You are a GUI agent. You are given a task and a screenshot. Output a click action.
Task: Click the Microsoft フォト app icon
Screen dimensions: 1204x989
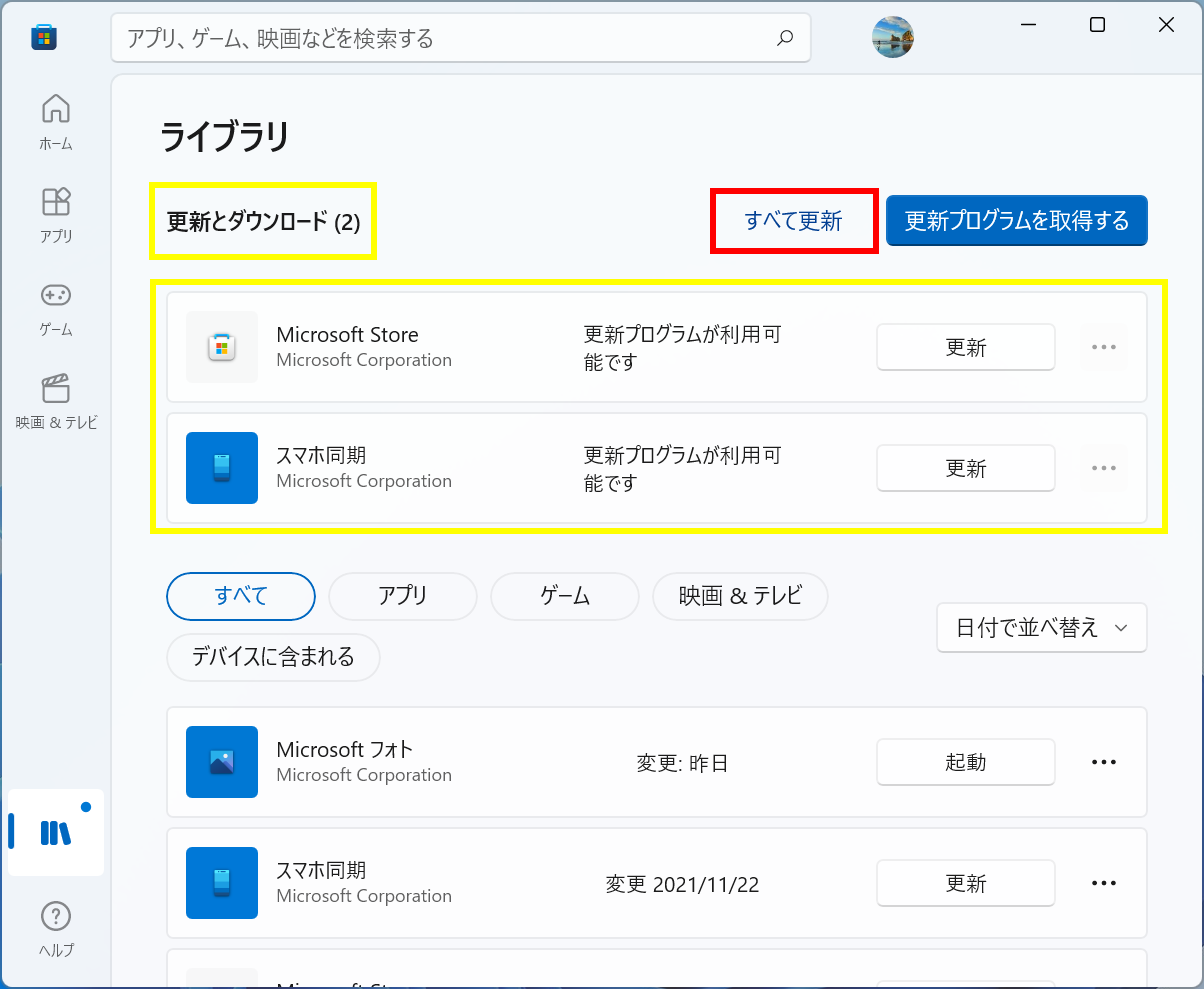[222, 762]
